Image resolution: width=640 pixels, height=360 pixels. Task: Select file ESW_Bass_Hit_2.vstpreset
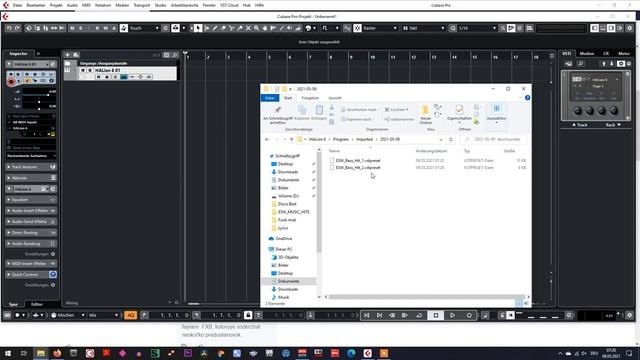click(x=358, y=168)
